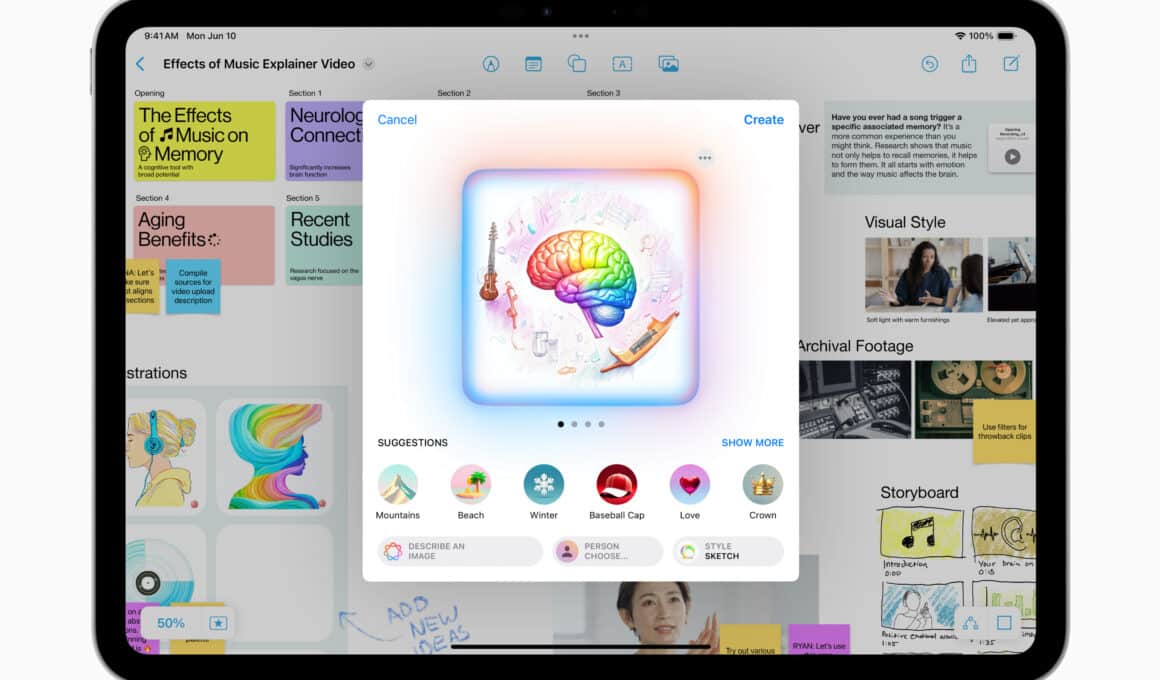
Task: Select the pink 'Aging Benefits' card
Action: tap(205, 245)
